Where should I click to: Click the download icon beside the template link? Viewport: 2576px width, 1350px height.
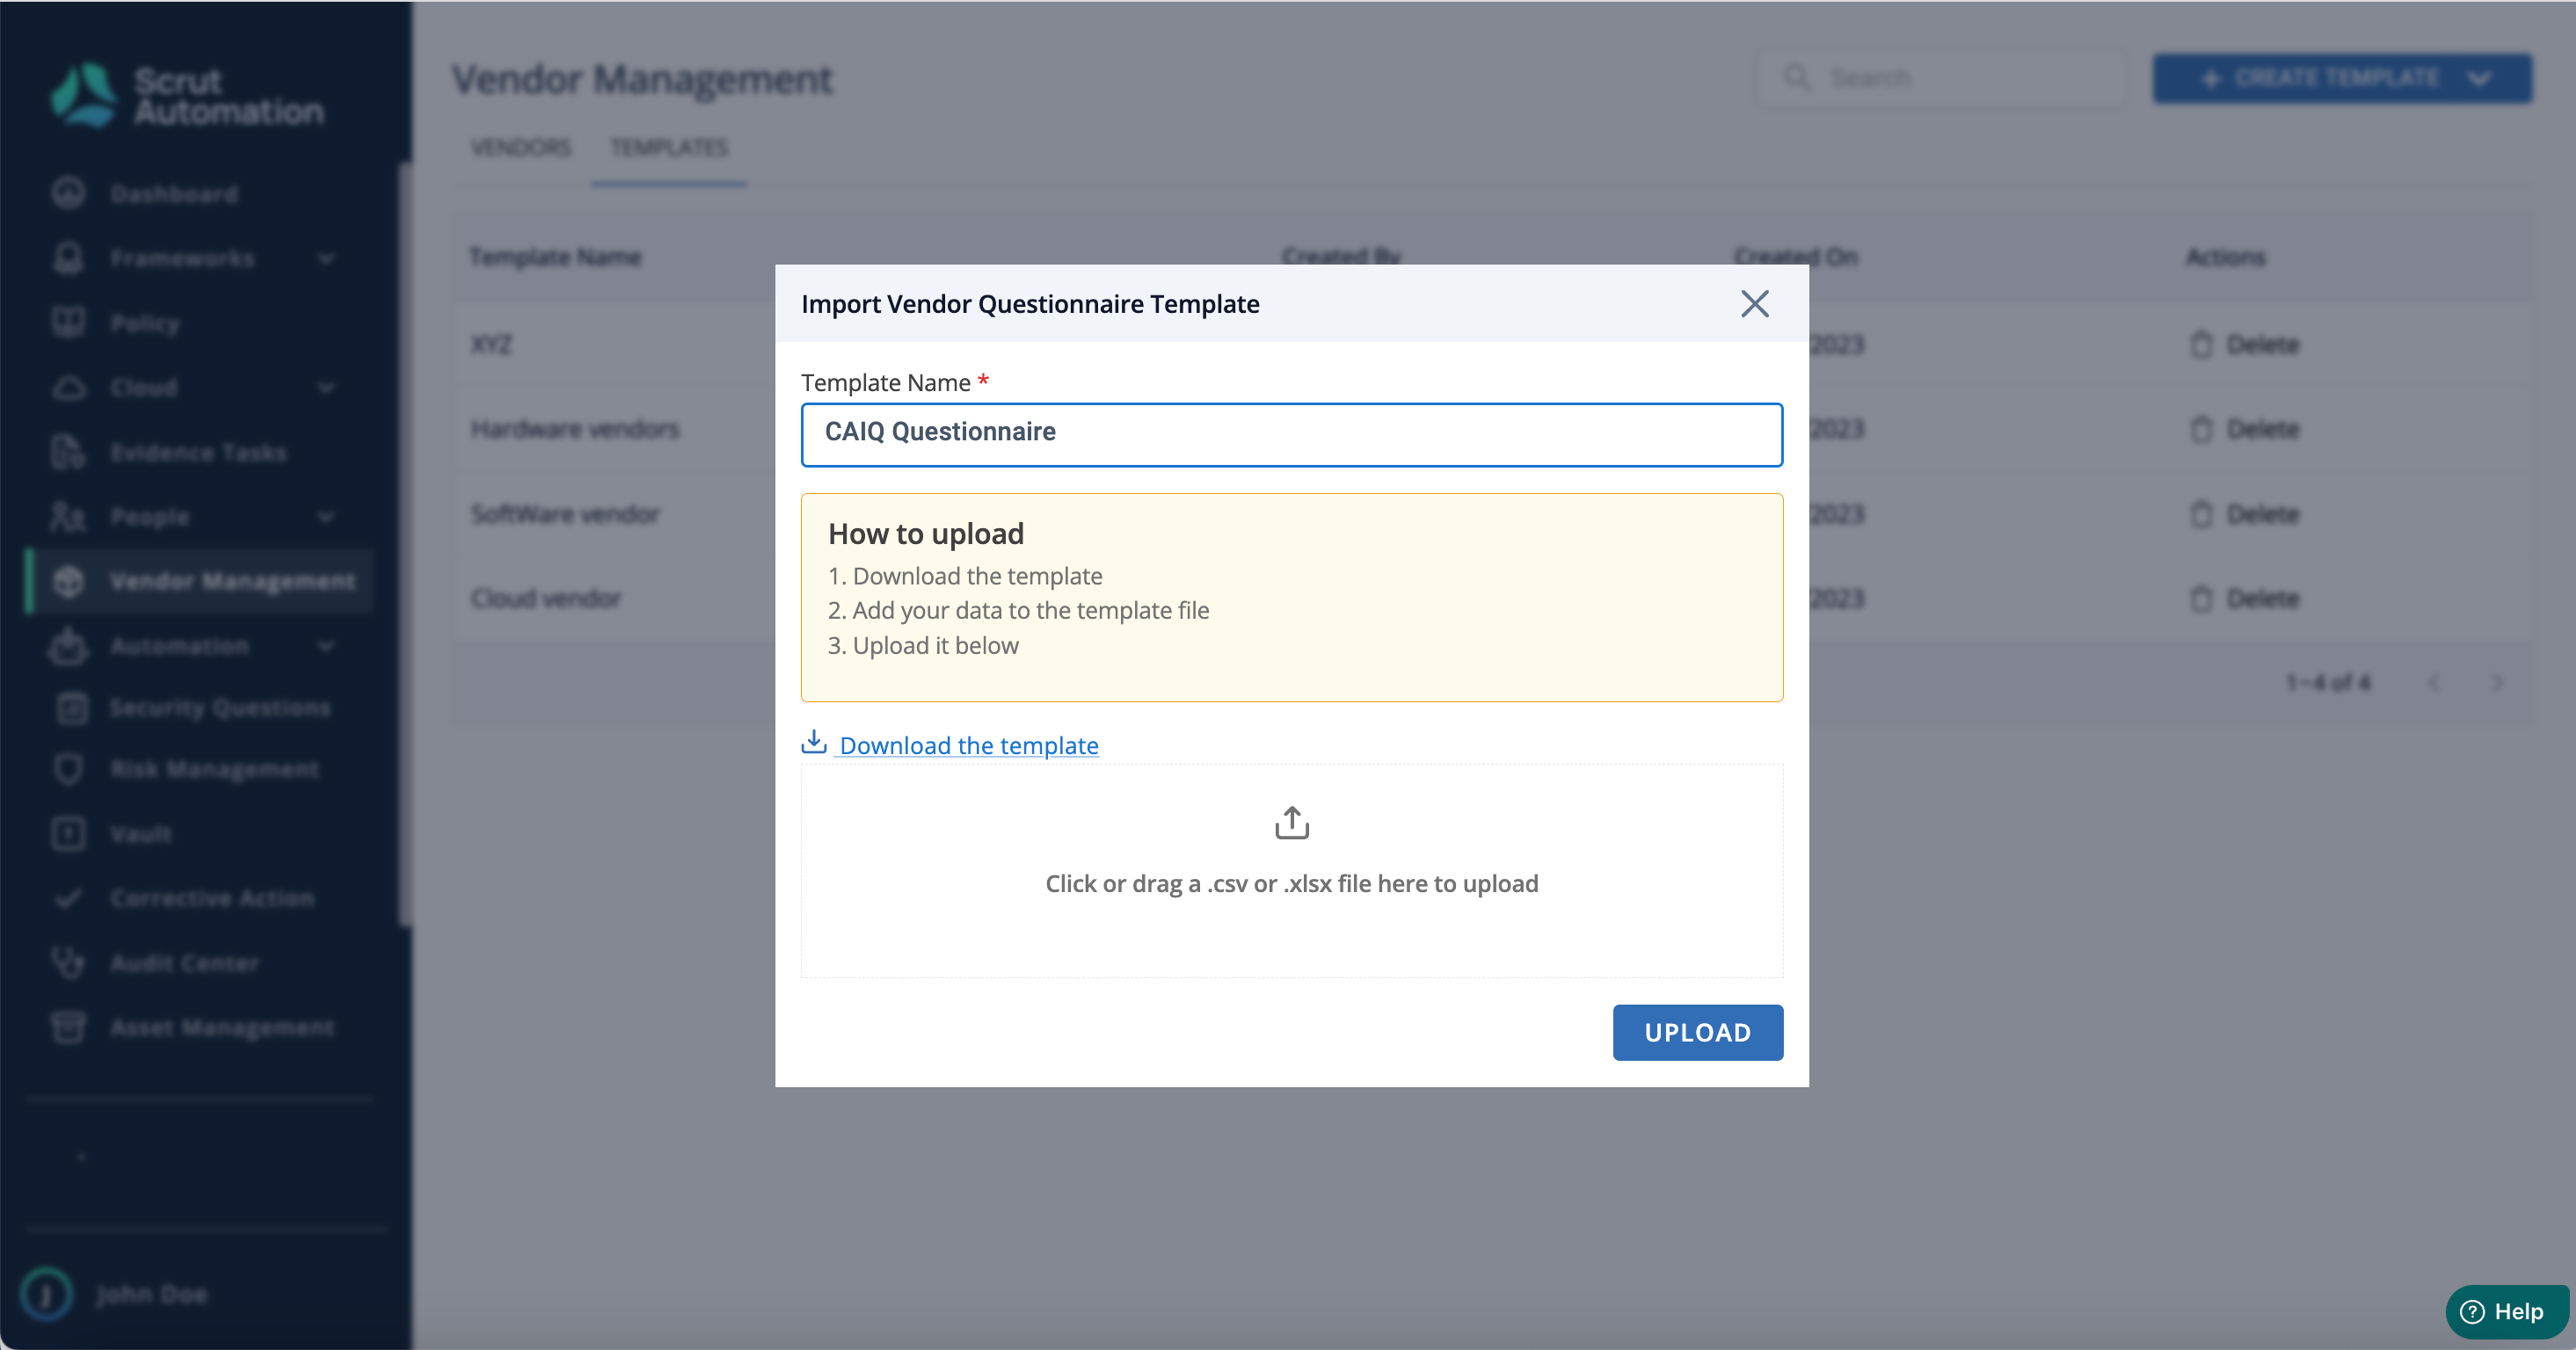click(814, 742)
